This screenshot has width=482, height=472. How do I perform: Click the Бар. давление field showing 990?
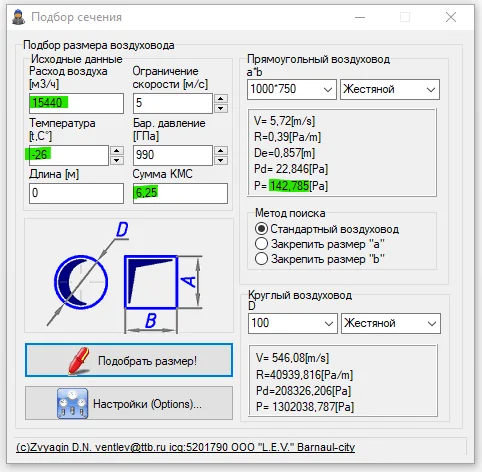click(x=173, y=155)
